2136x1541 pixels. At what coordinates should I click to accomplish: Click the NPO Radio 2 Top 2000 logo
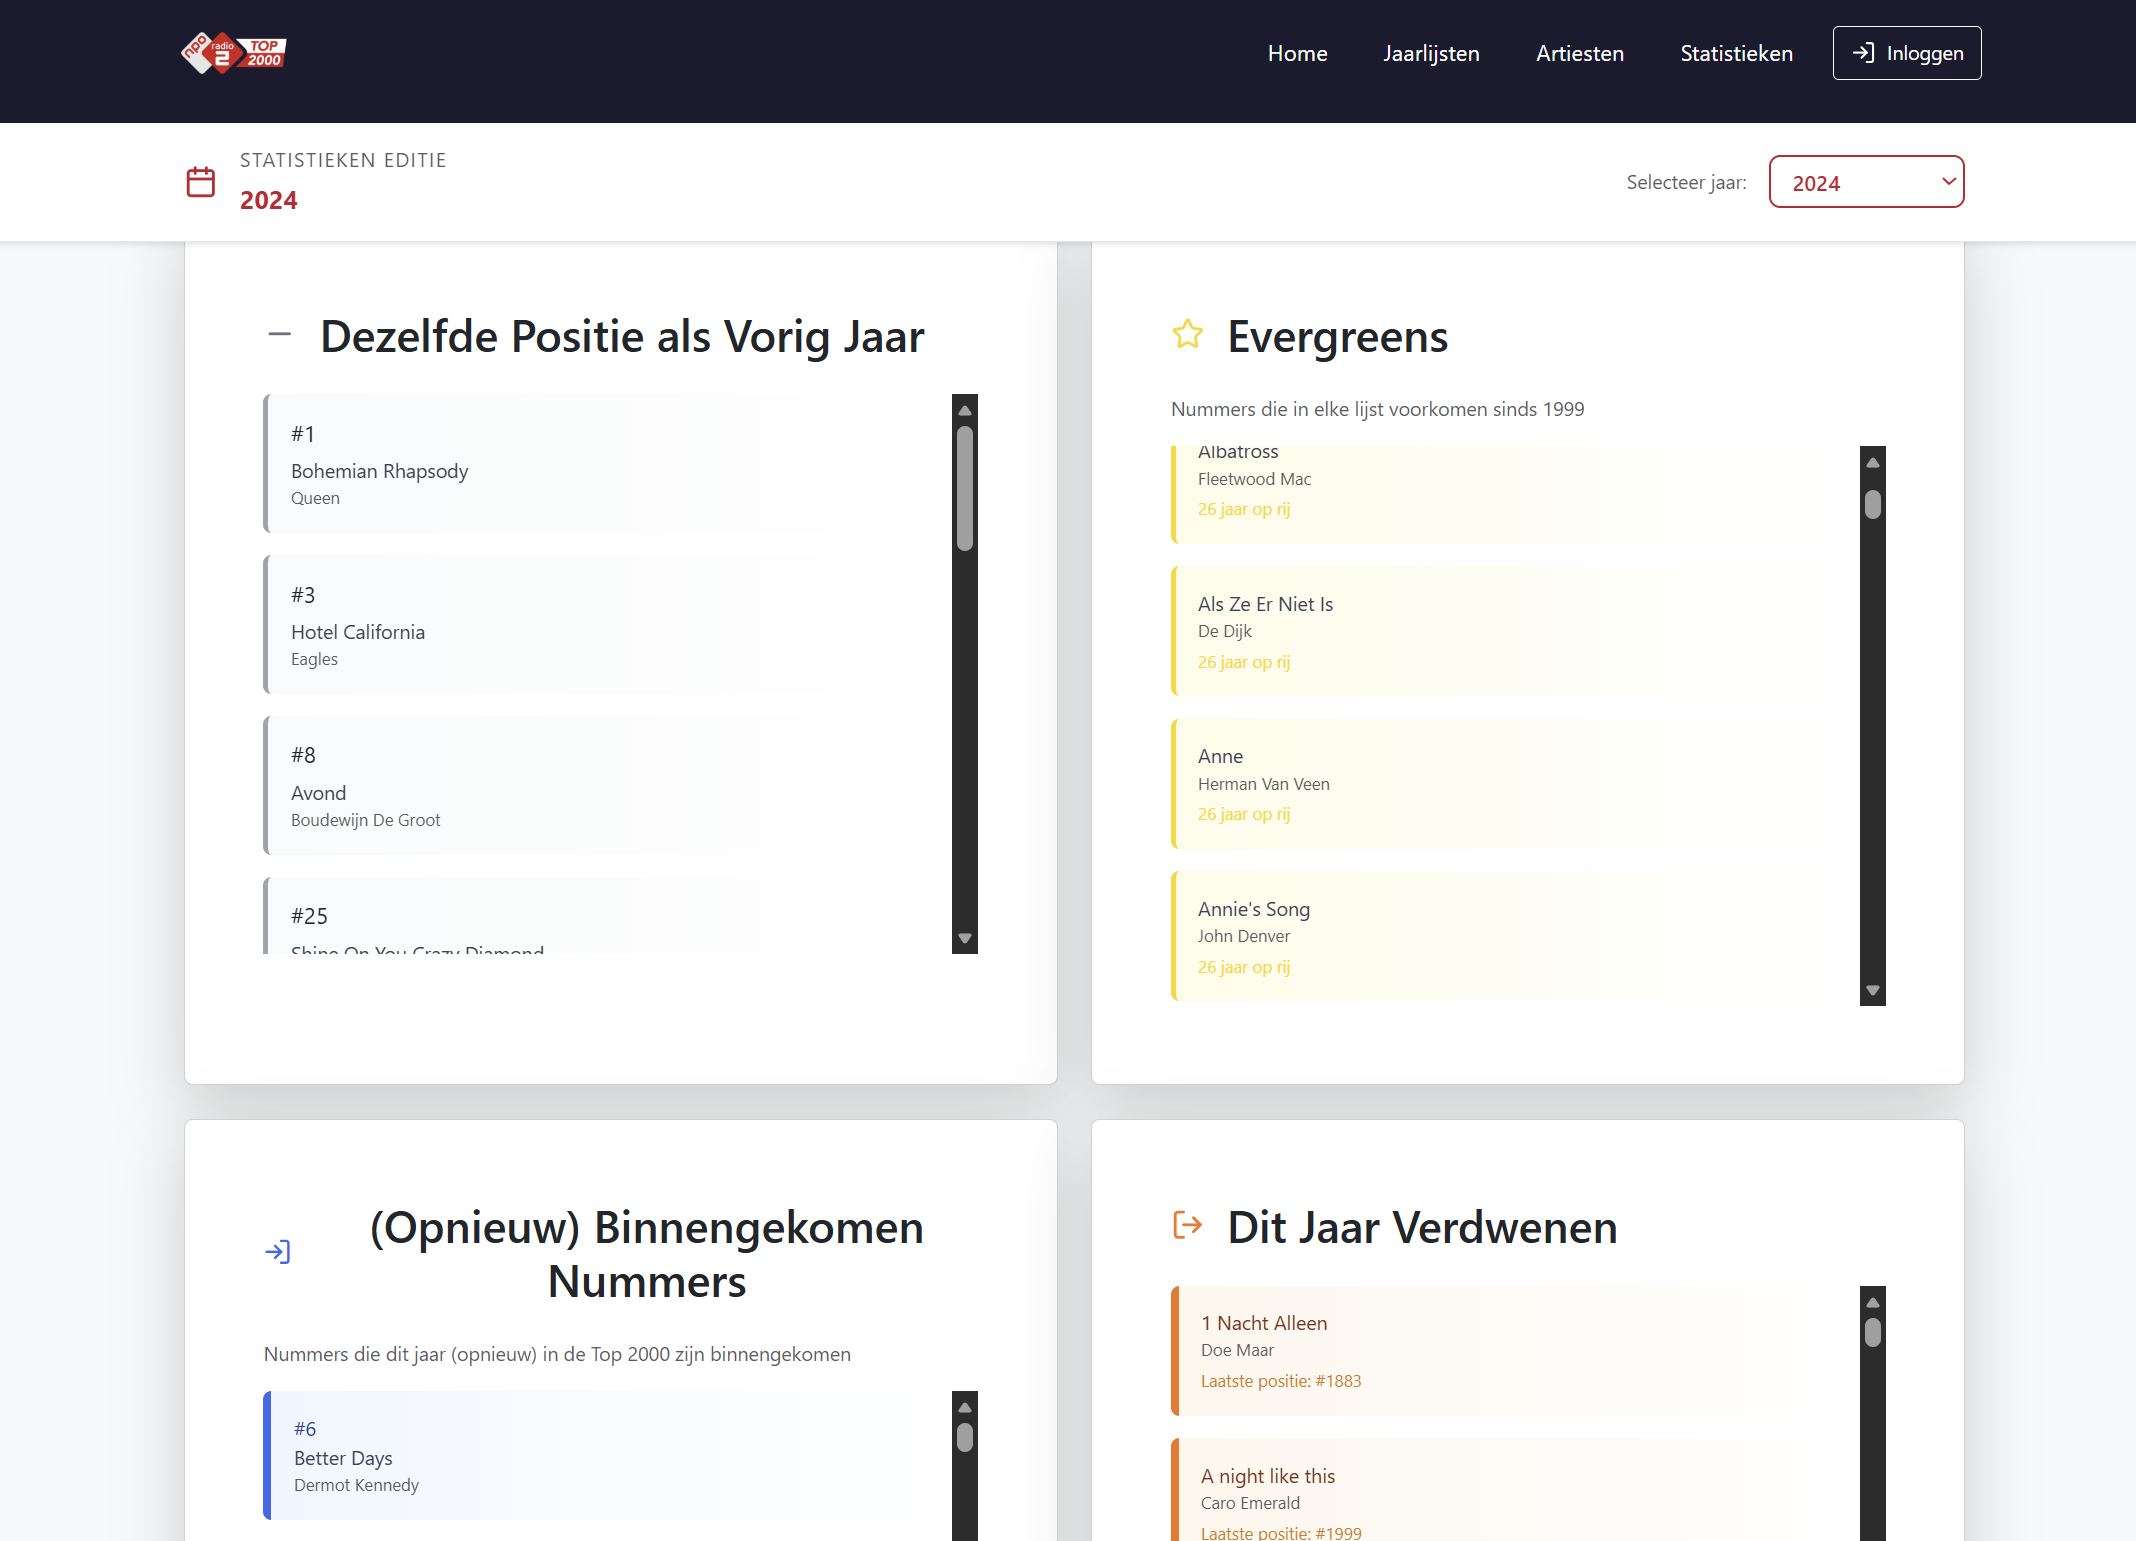(234, 53)
